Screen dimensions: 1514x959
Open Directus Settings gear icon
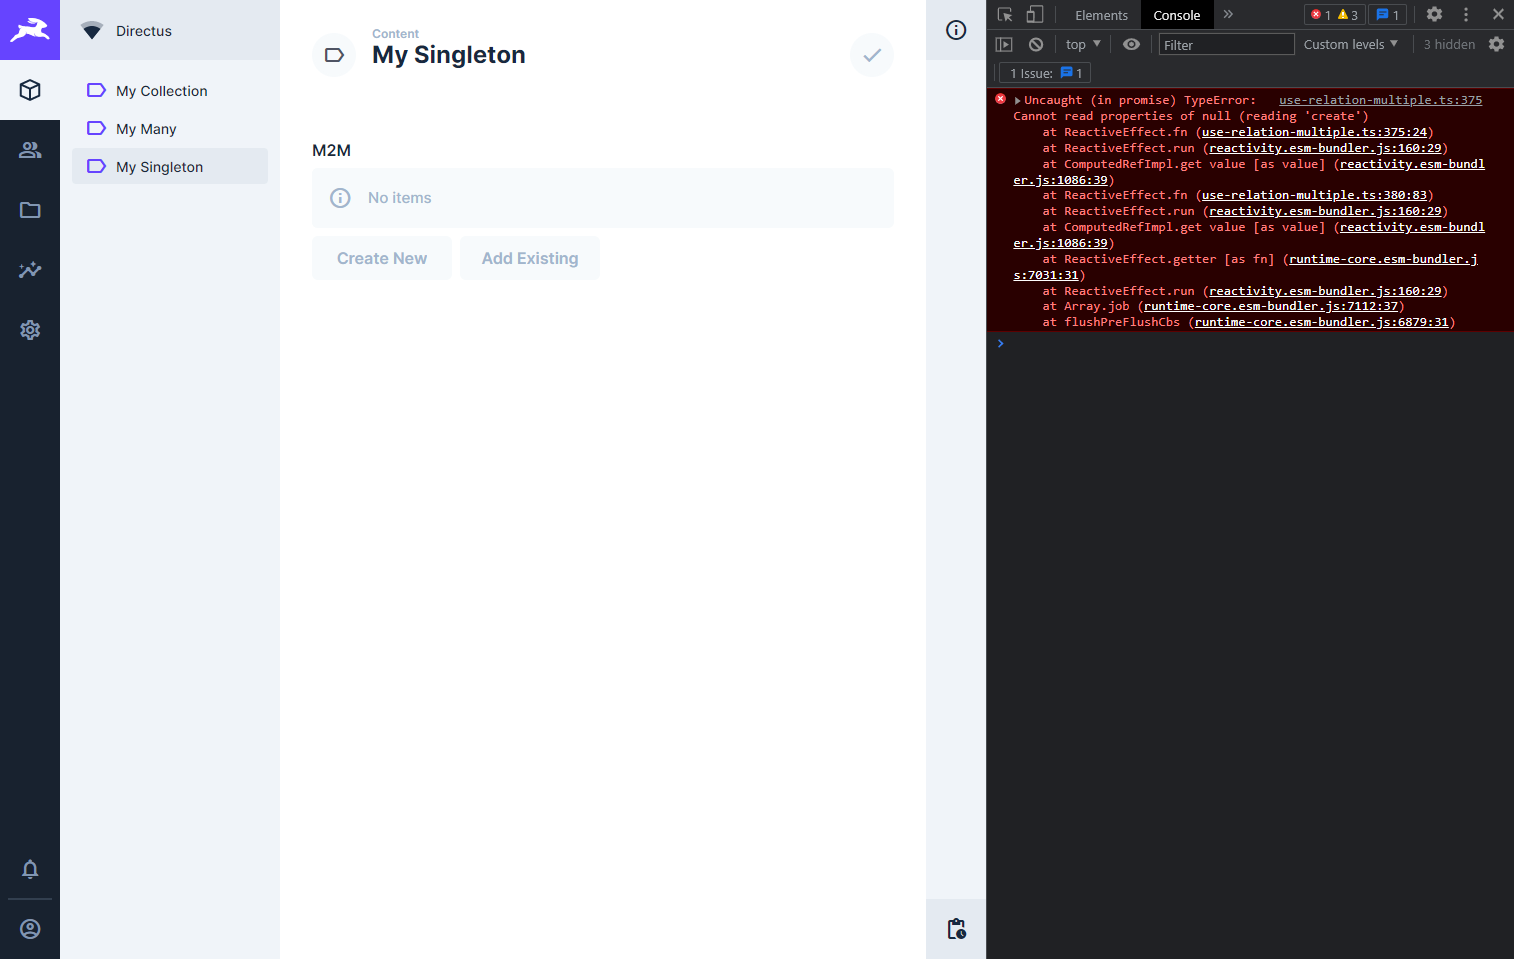[30, 330]
